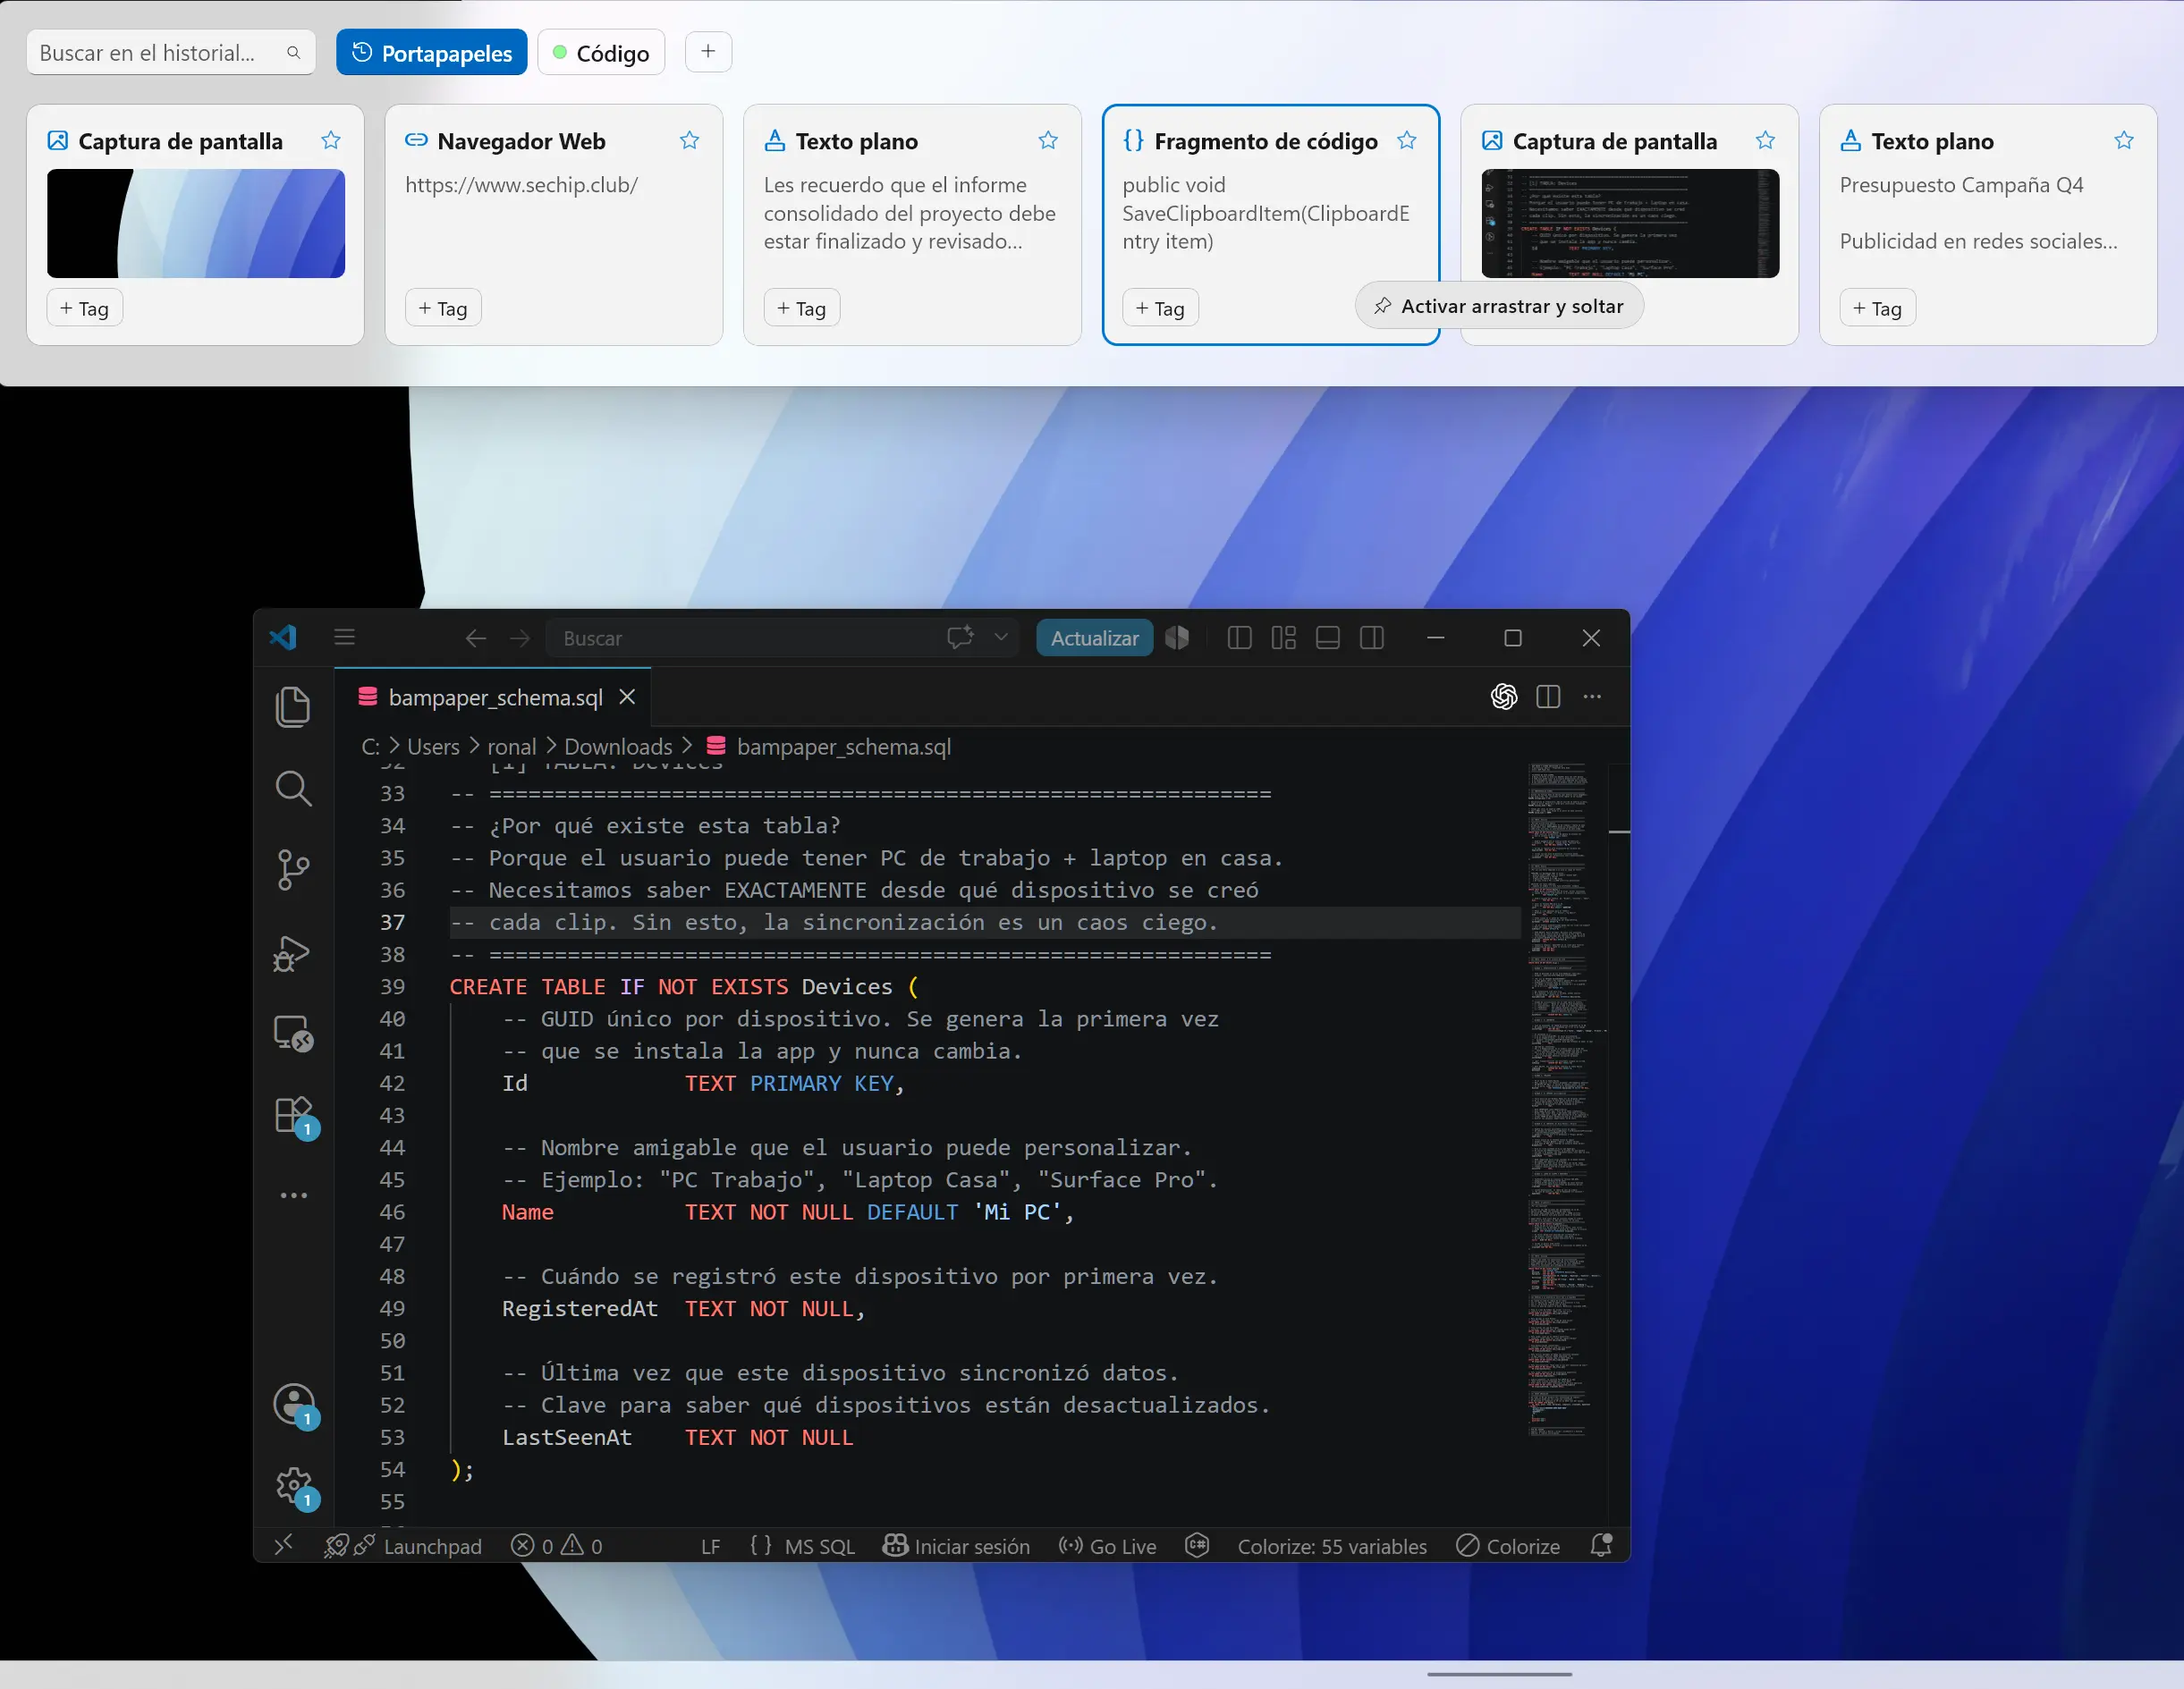Open the code editor screenshot thumbnail
Viewport: 2184px width, 1689px height.
click(x=1629, y=223)
